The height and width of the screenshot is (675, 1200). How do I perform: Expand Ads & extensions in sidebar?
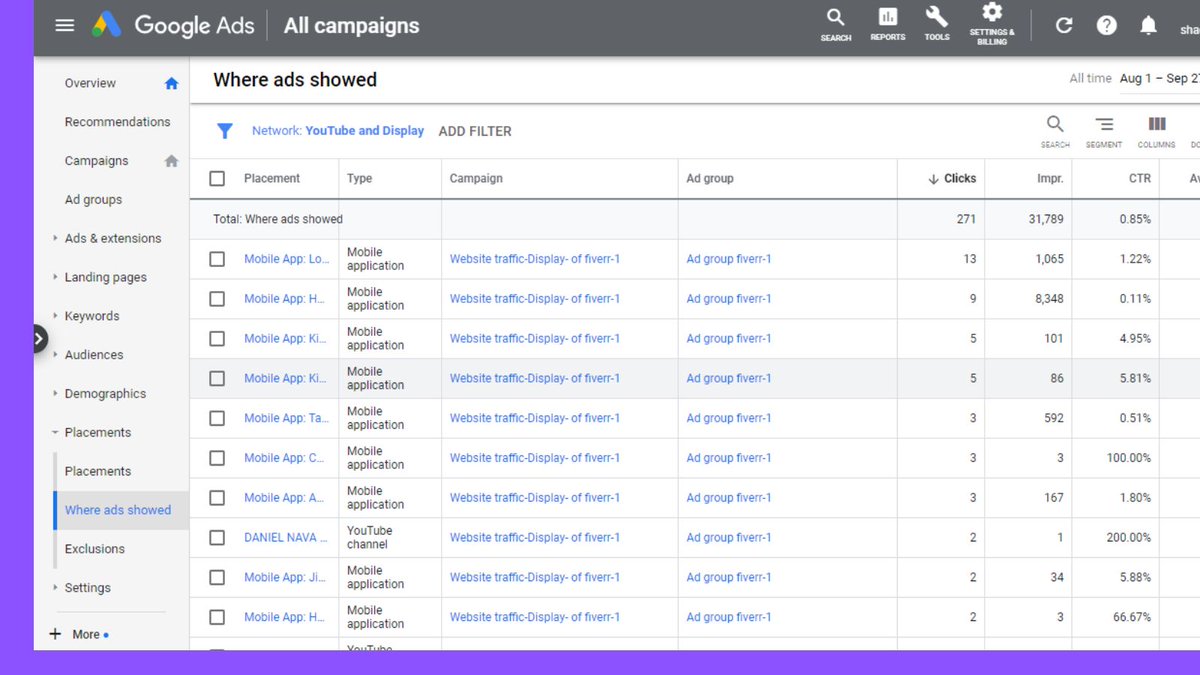(55, 238)
